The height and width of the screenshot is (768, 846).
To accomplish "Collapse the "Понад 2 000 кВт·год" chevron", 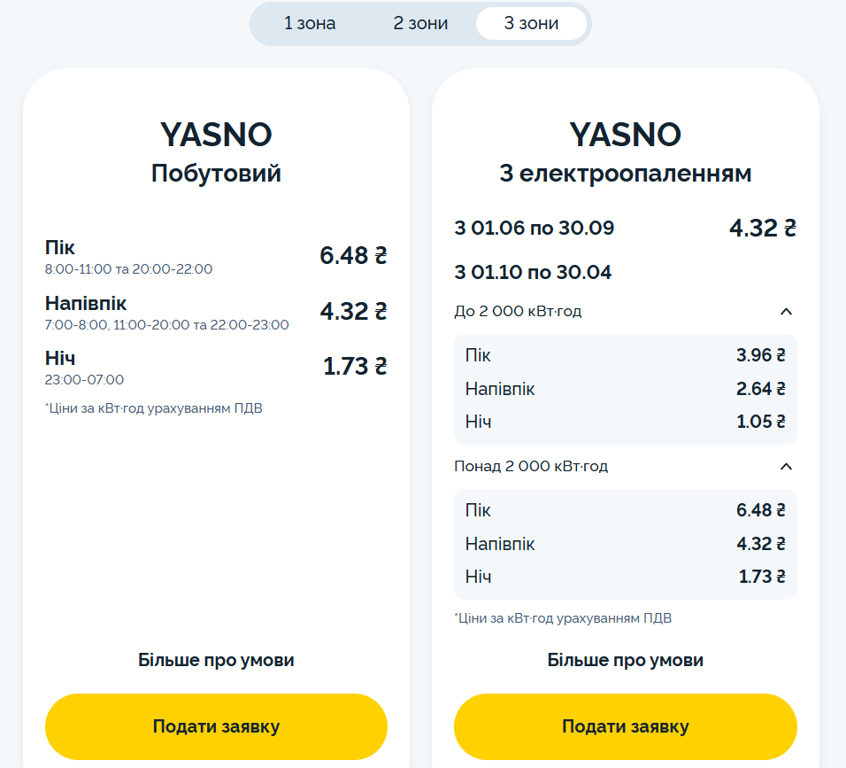I will coord(786,466).
